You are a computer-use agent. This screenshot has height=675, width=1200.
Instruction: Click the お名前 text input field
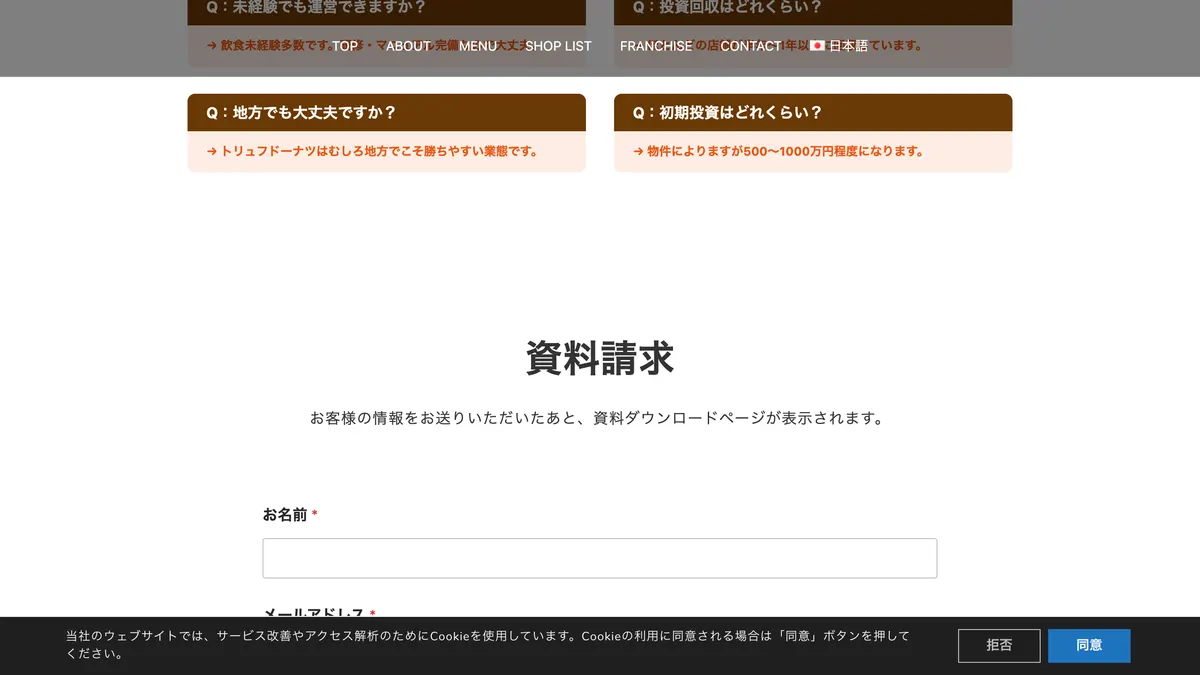[600, 558]
